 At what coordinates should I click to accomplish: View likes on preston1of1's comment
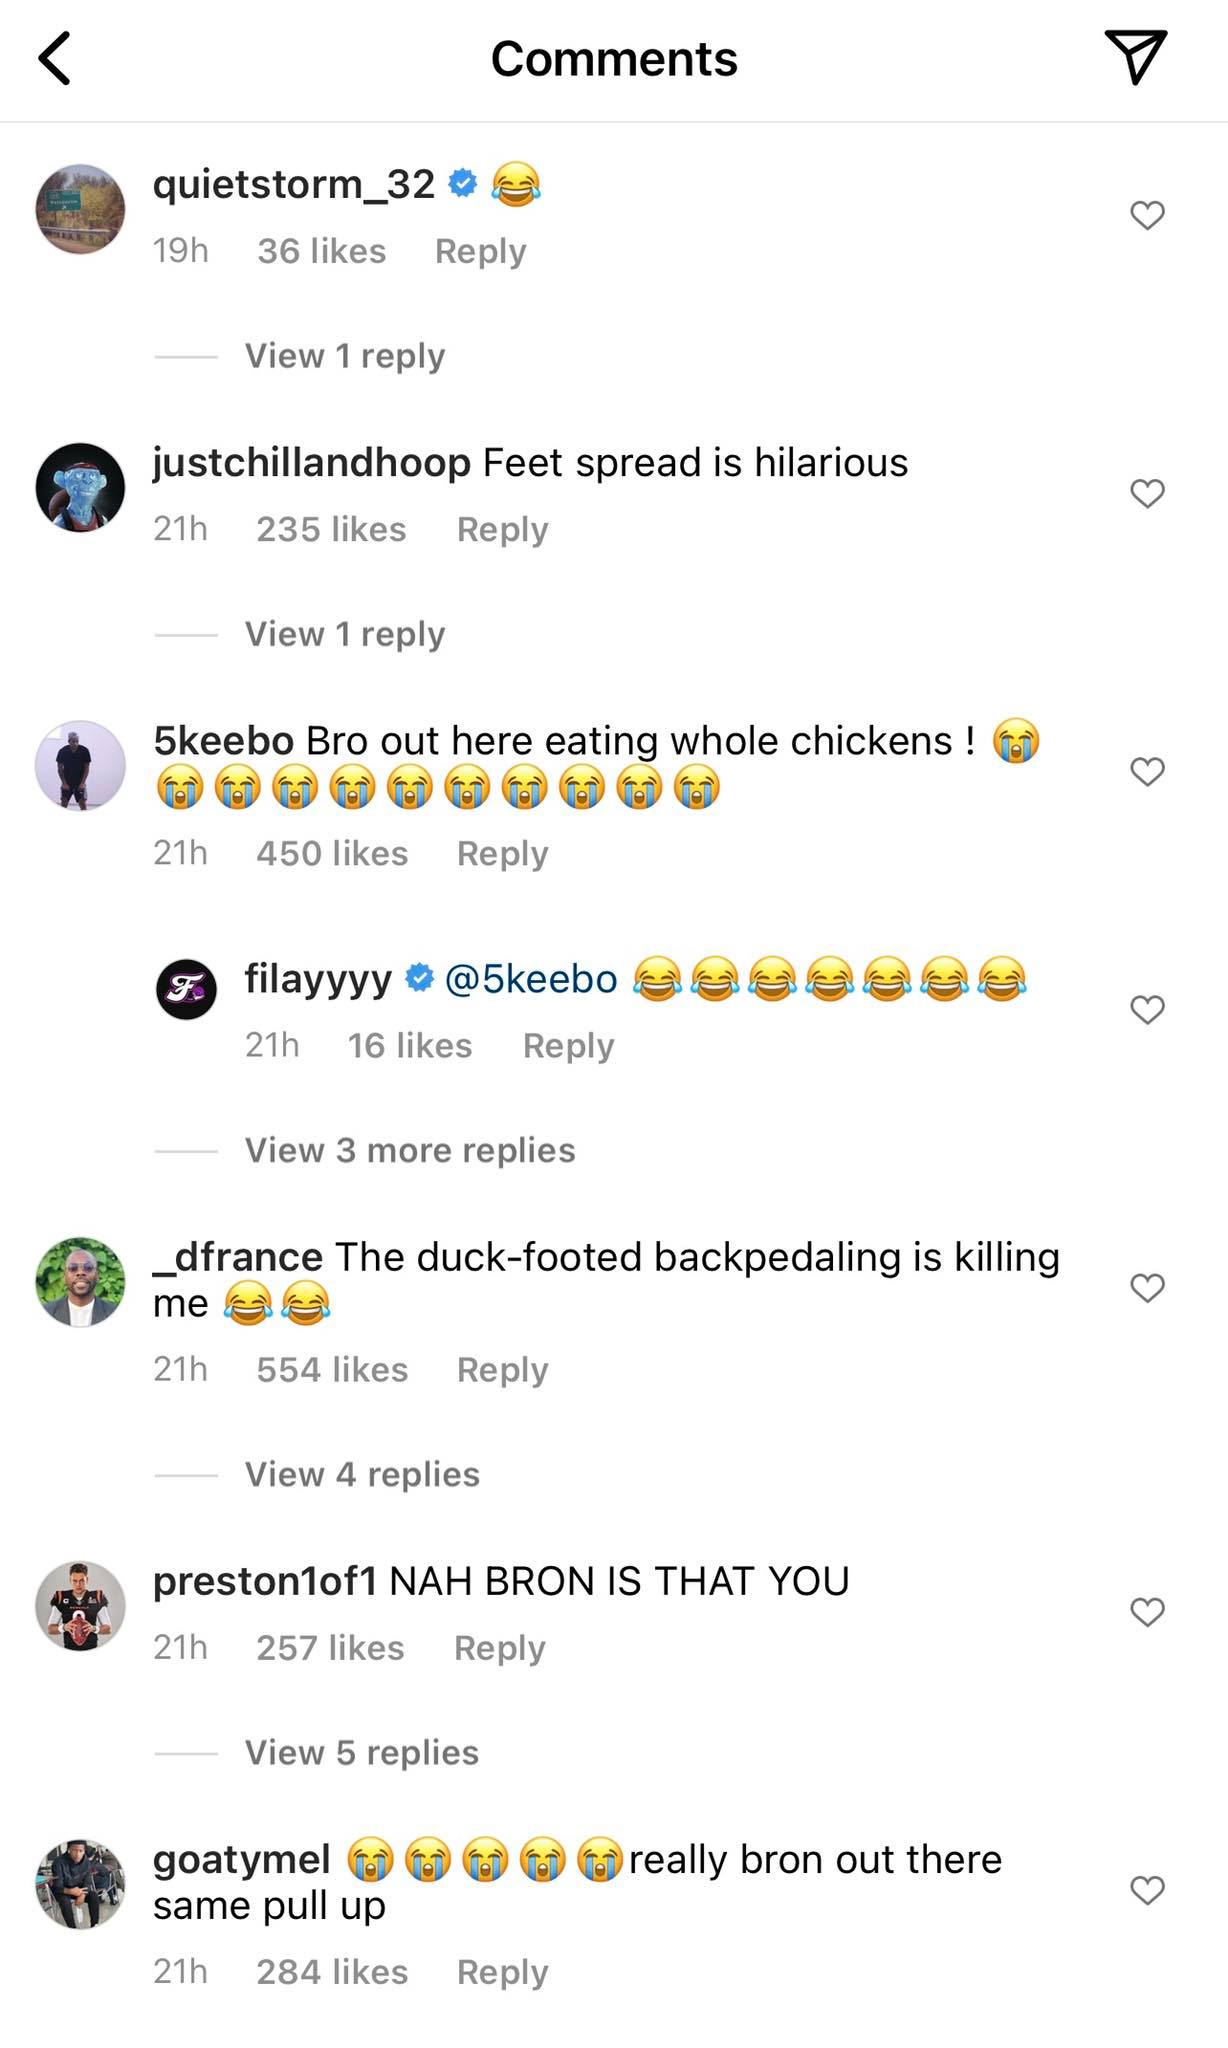click(x=330, y=1647)
